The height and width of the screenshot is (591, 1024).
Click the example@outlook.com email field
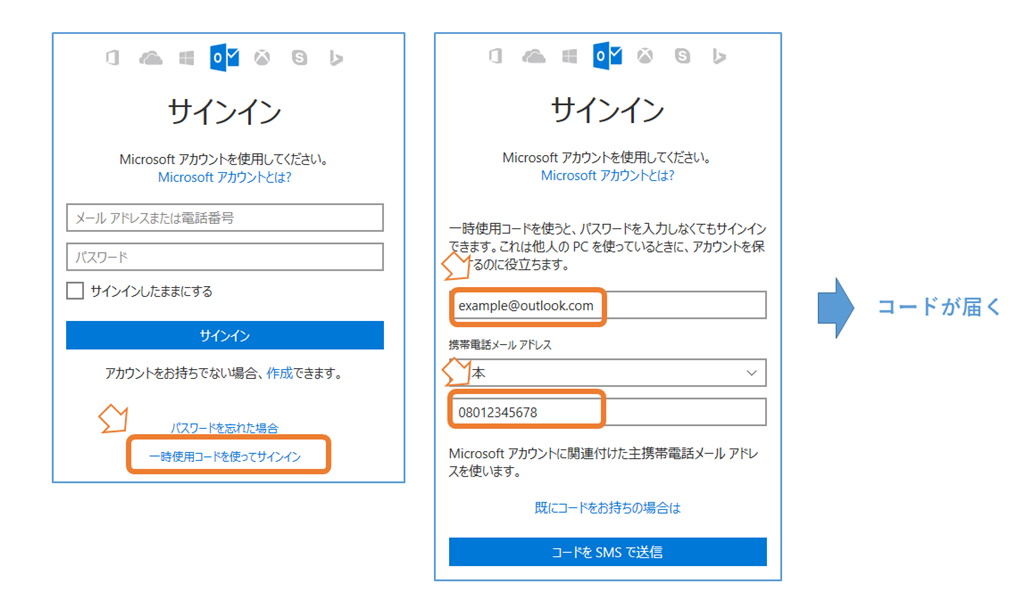pyautogui.click(x=607, y=305)
